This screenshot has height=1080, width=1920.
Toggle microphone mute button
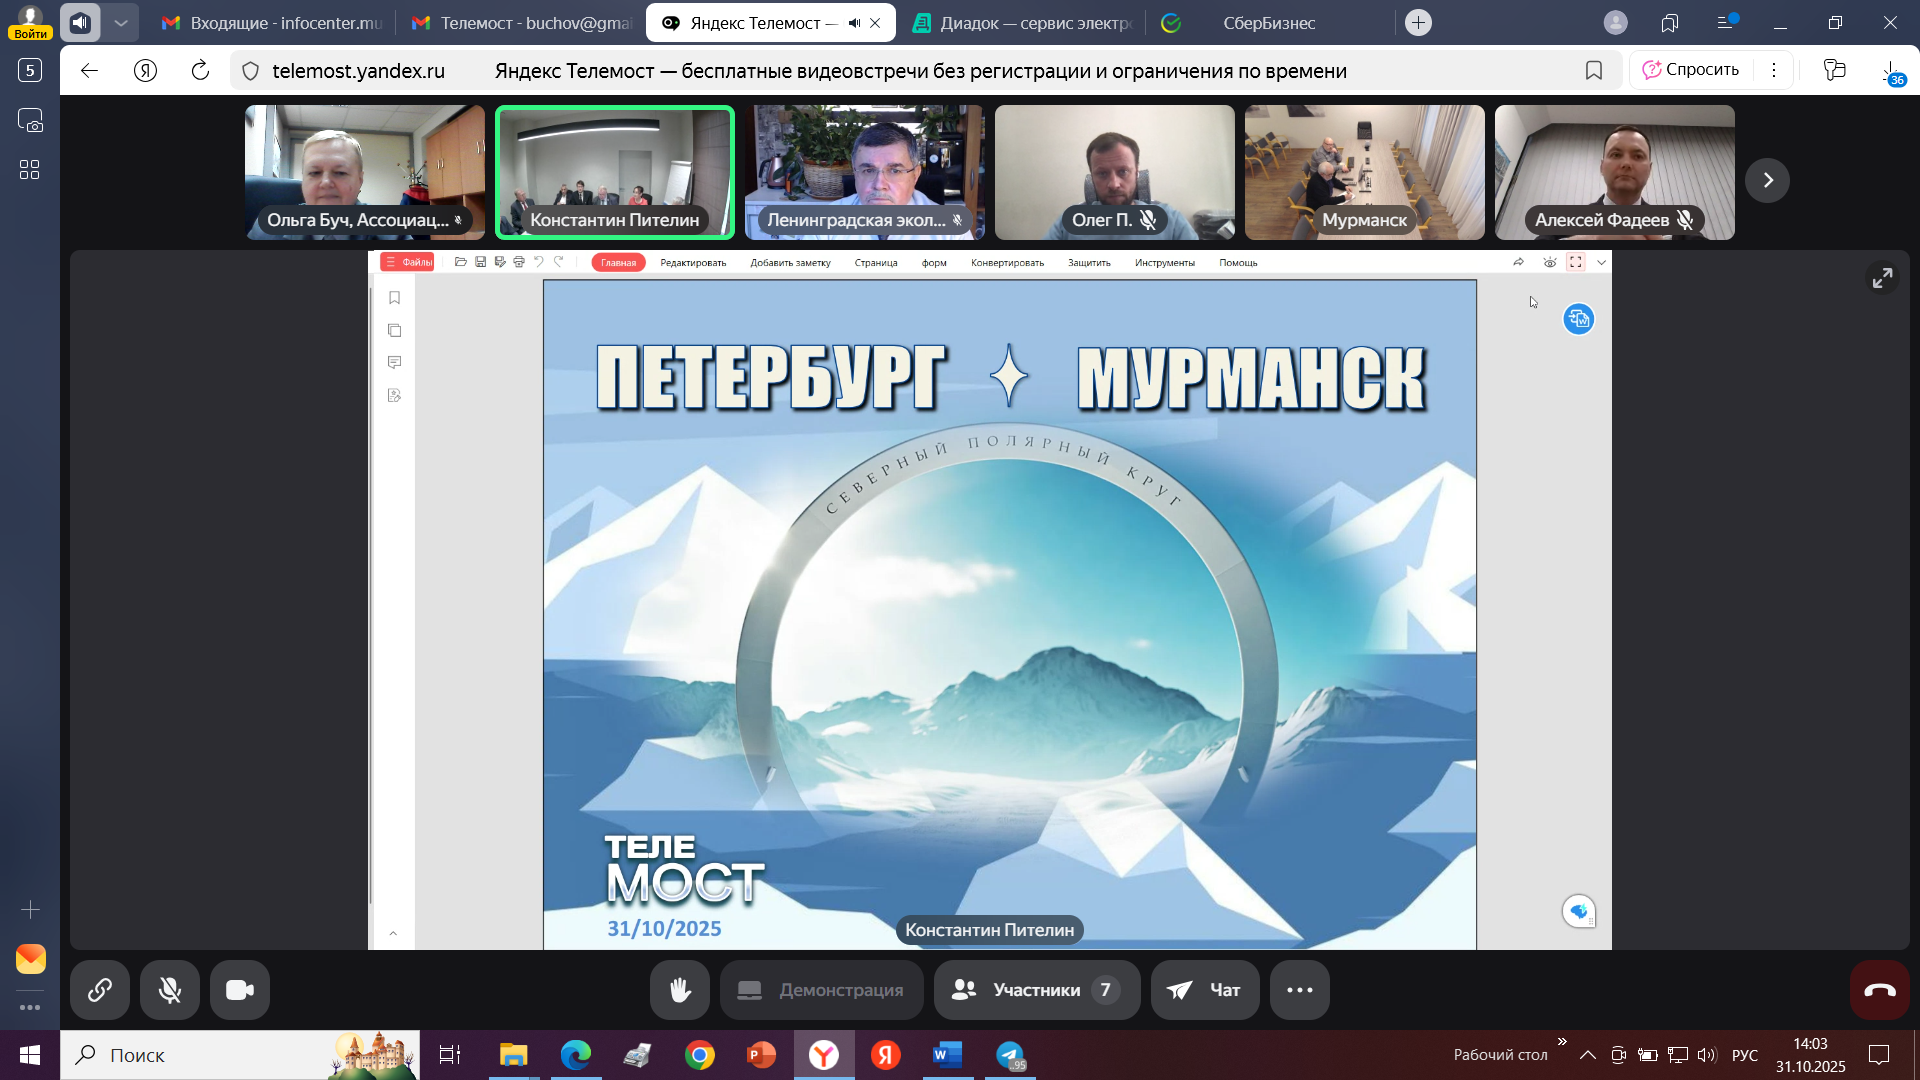coord(170,990)
